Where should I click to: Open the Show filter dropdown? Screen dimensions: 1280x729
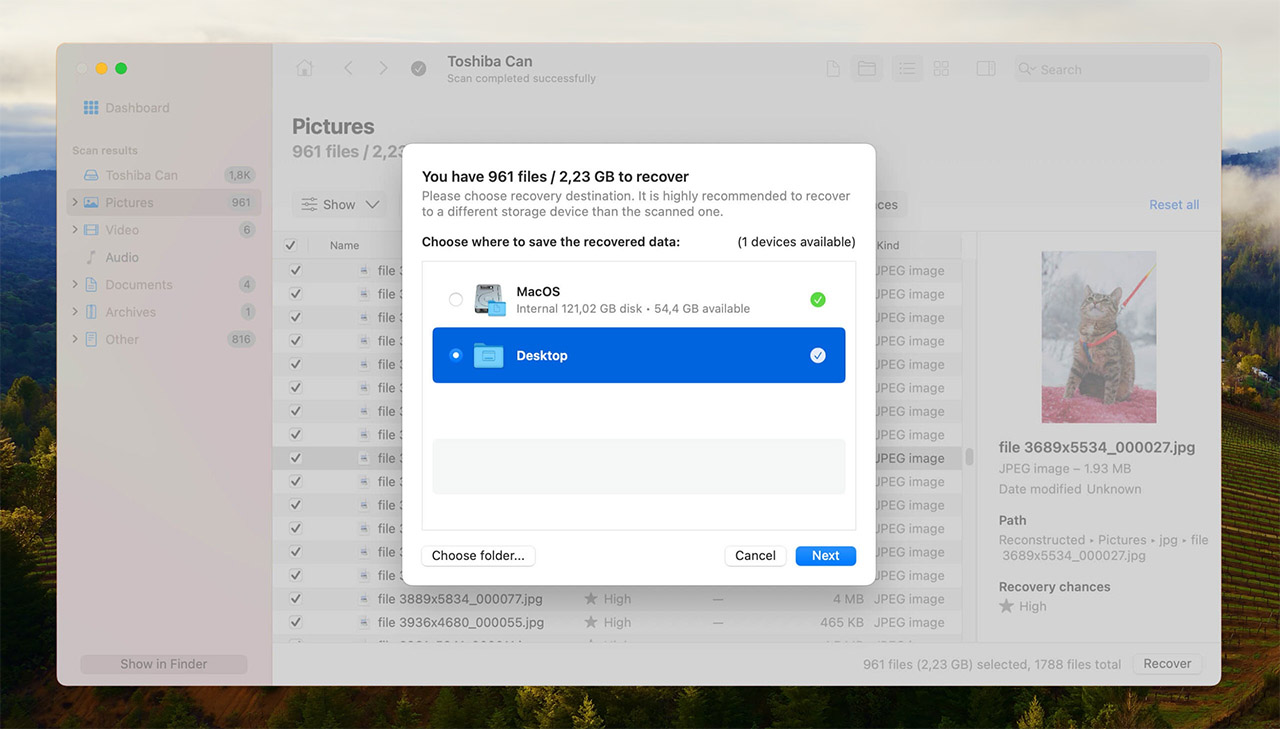pos(340,204)
